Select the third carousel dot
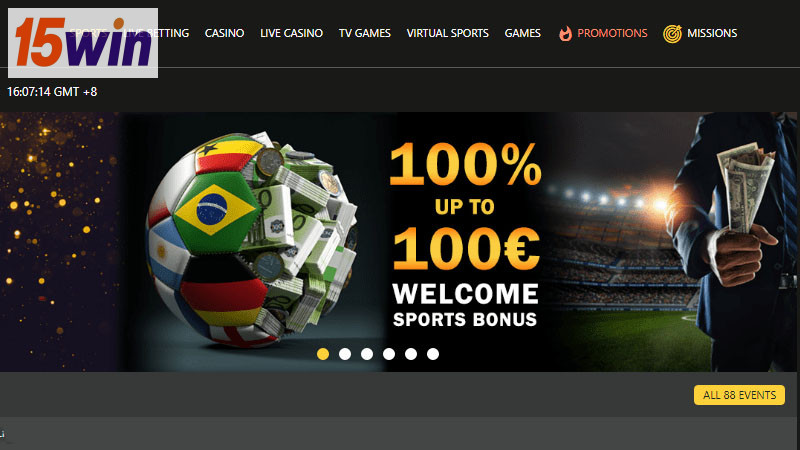This screenshot has width=800, height=450. 367,354
